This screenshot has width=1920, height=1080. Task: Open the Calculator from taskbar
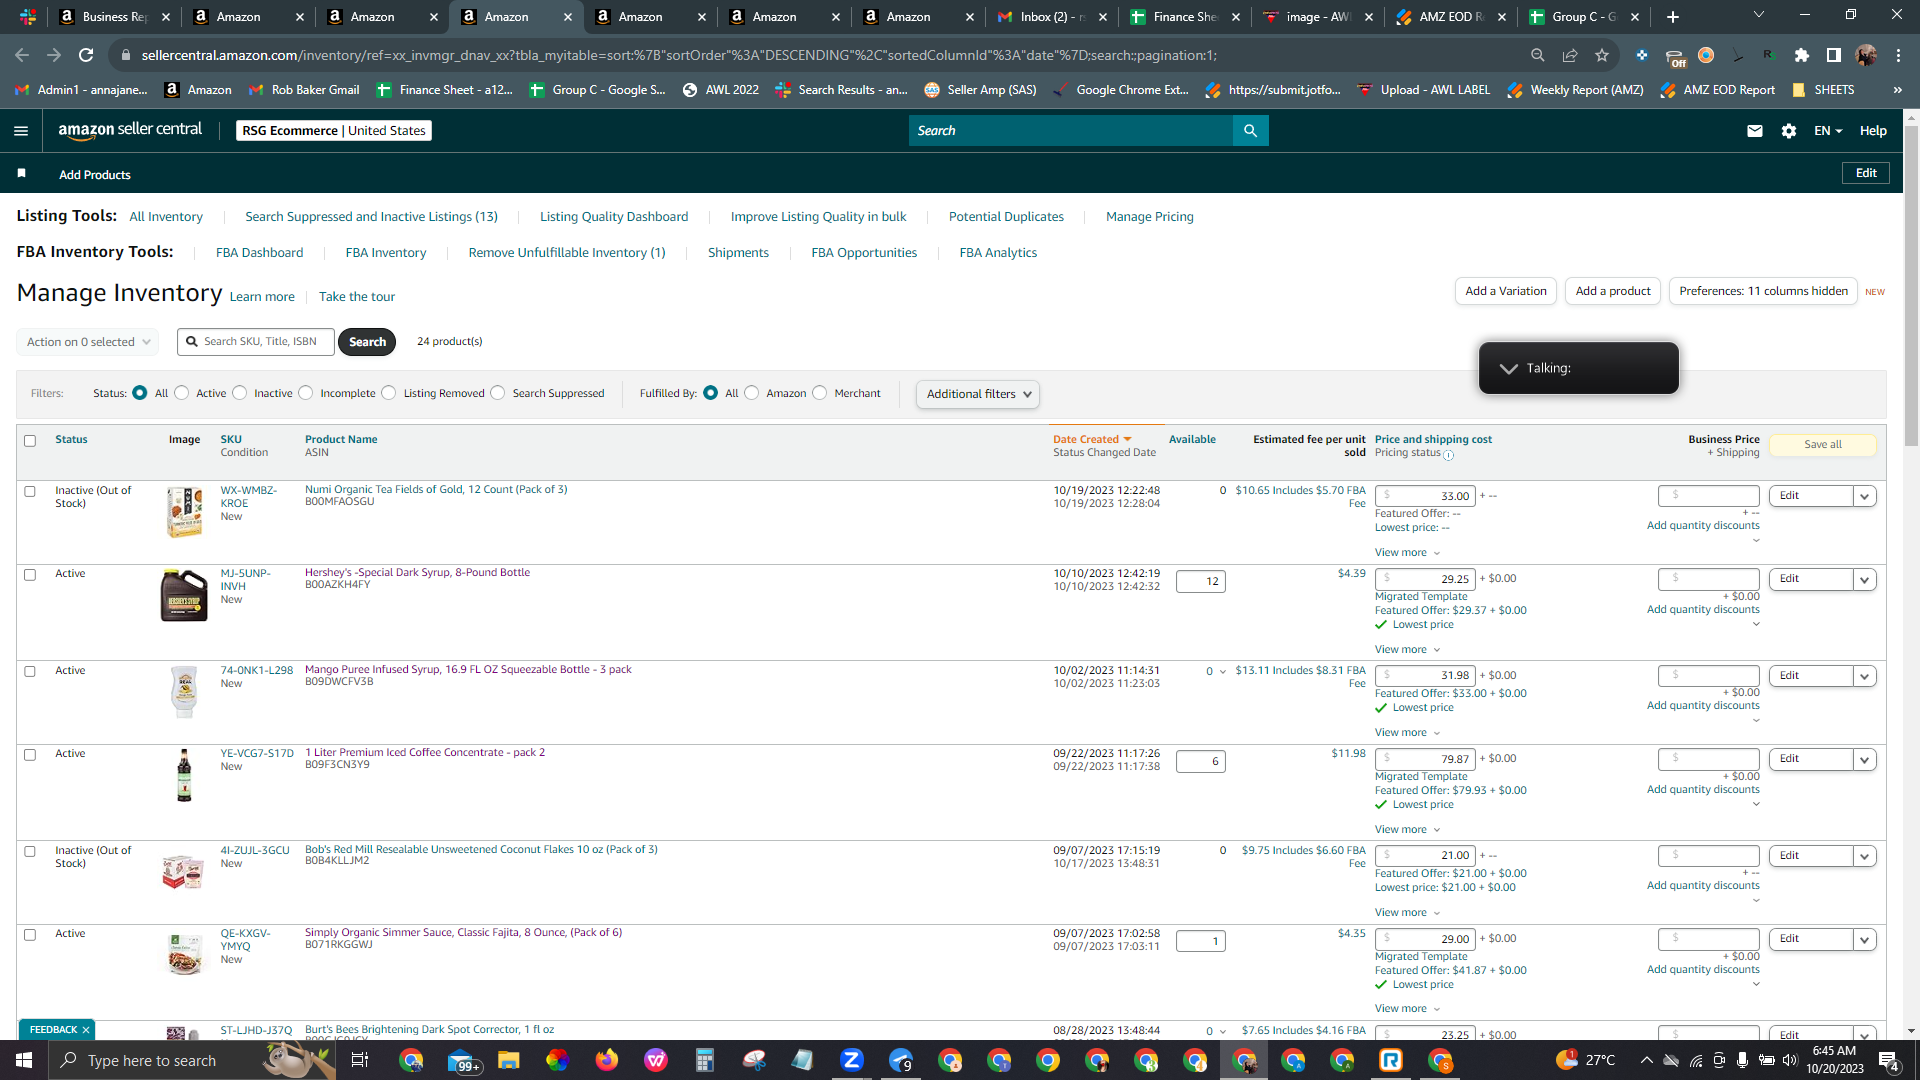tap(705, 1060)
